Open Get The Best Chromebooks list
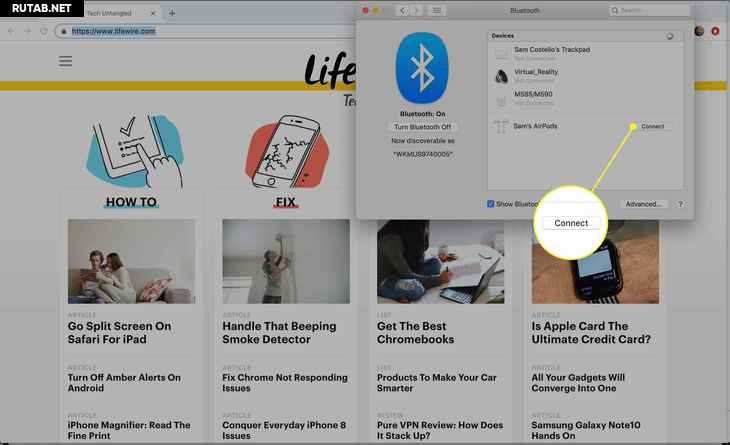This screenshot has height=445, width=730. pyautogui.click(x=415, y=333)
